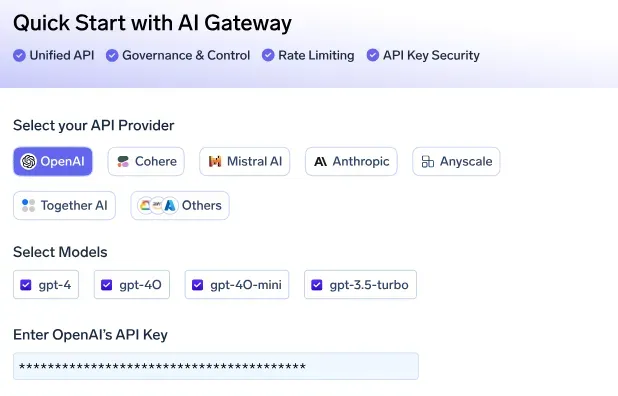Screen dimensions: 618x396
Task: Open the Others providers option
Action: 180,205
